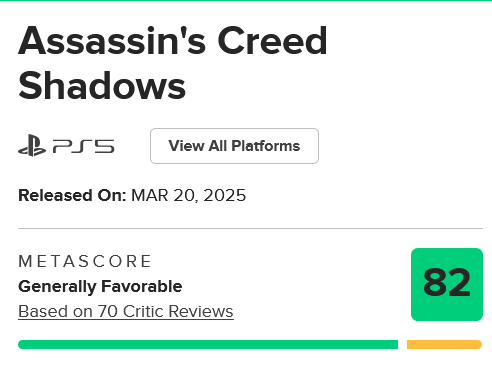Click the word Creed in the title
Screen dimensions: 492x369
[x=272, y=41]
